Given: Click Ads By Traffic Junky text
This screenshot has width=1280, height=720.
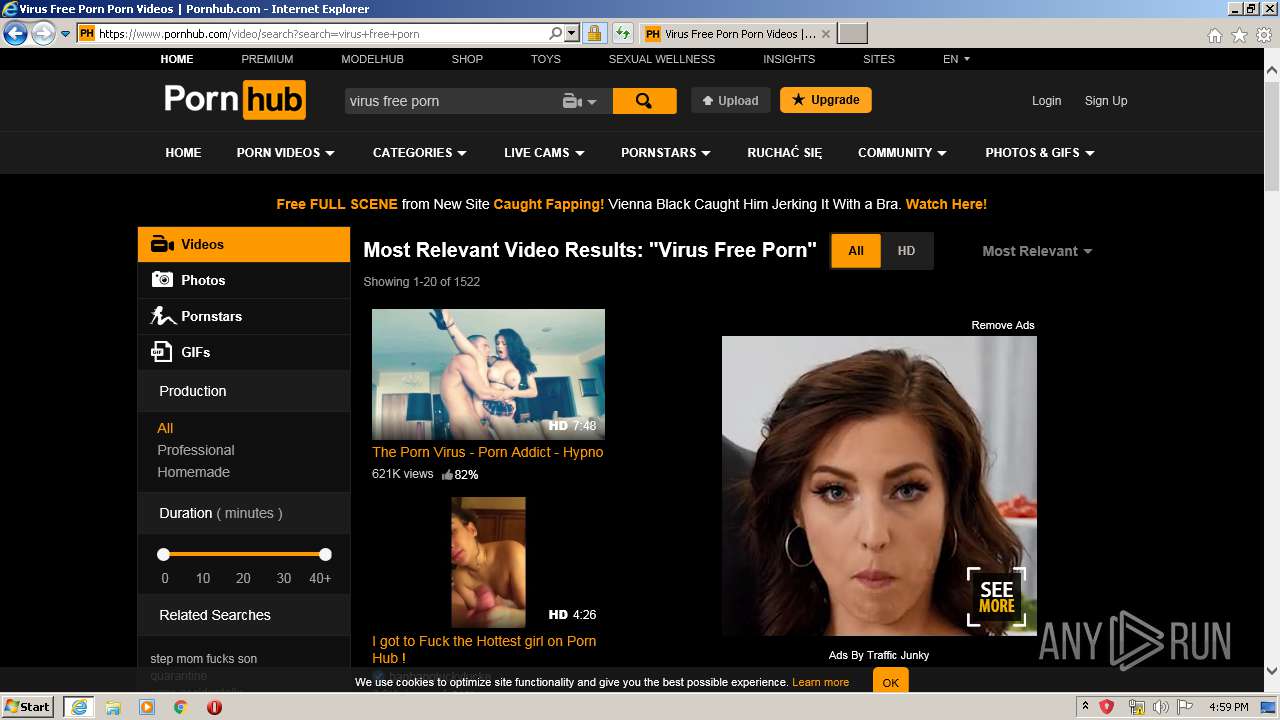Looking at the screenshot, I should point(879,655).
